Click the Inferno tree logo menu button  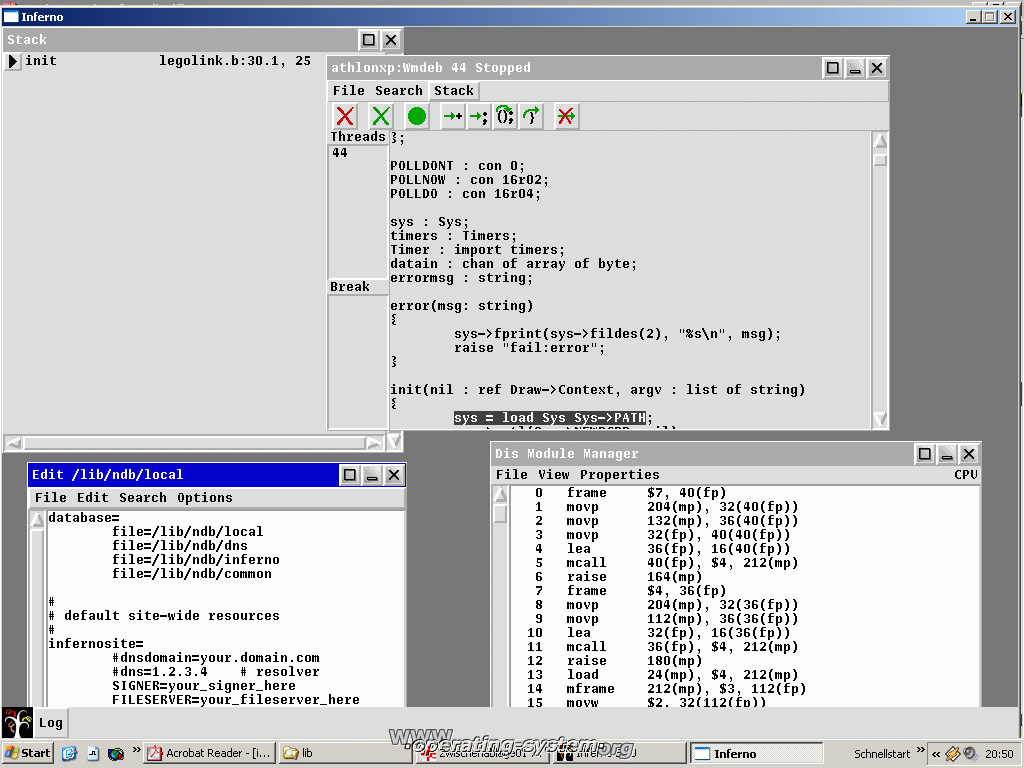pyautogui.click(x=17, y=723)
